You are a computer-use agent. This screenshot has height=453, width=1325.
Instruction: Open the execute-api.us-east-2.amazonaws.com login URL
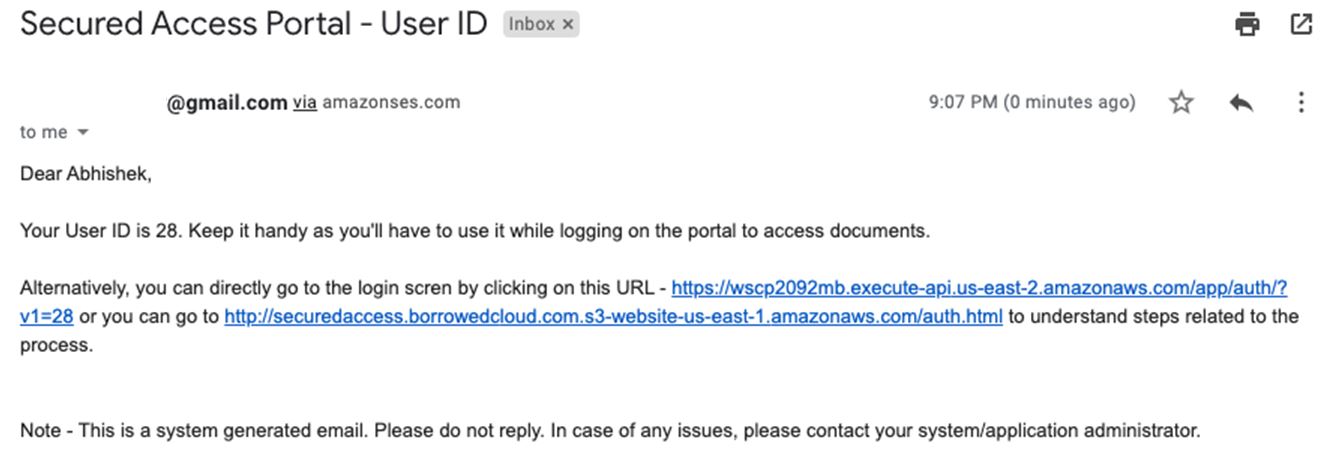coord(979,288)
